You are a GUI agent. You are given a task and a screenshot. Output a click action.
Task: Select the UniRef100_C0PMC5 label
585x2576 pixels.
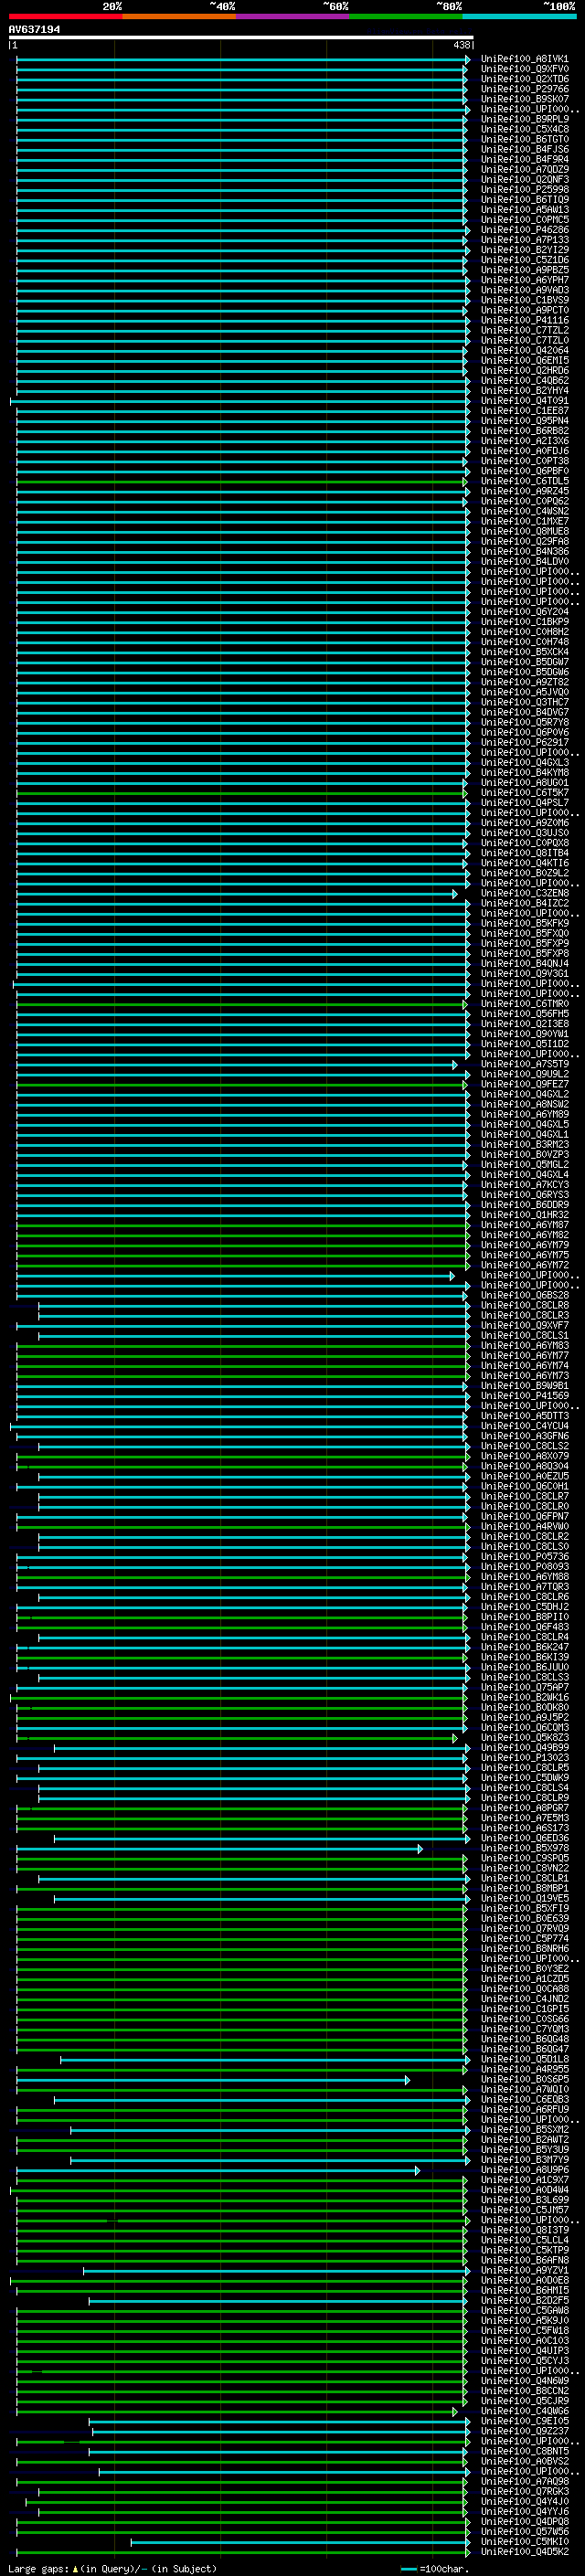tap(524, 220)
